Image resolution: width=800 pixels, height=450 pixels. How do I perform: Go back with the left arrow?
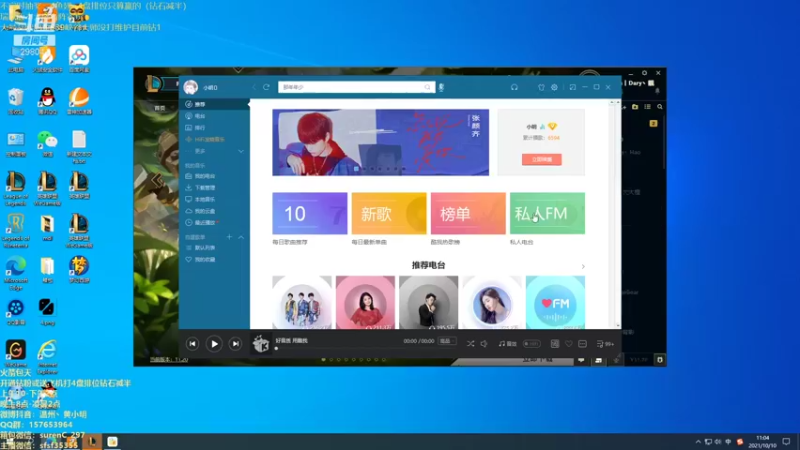[x=254, y=87]
